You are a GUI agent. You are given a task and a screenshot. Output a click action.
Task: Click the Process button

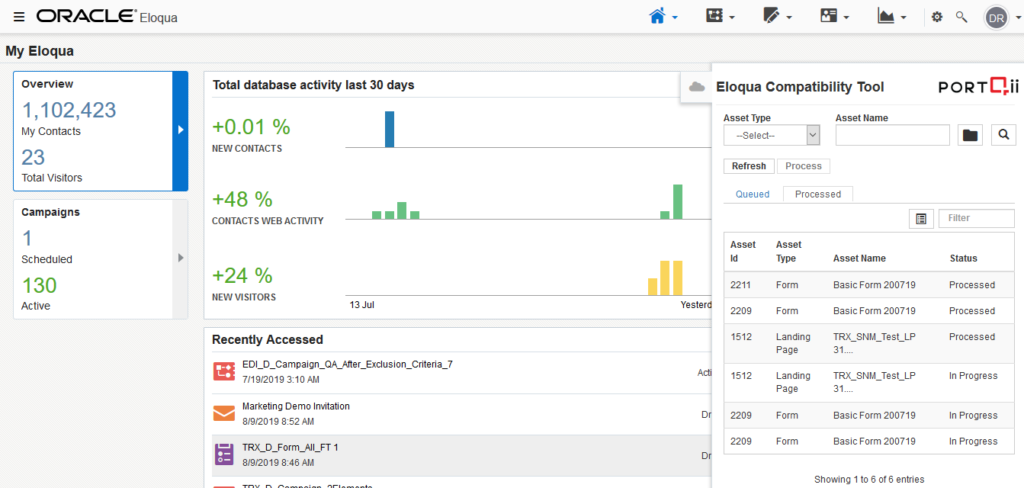click(803, 166)
